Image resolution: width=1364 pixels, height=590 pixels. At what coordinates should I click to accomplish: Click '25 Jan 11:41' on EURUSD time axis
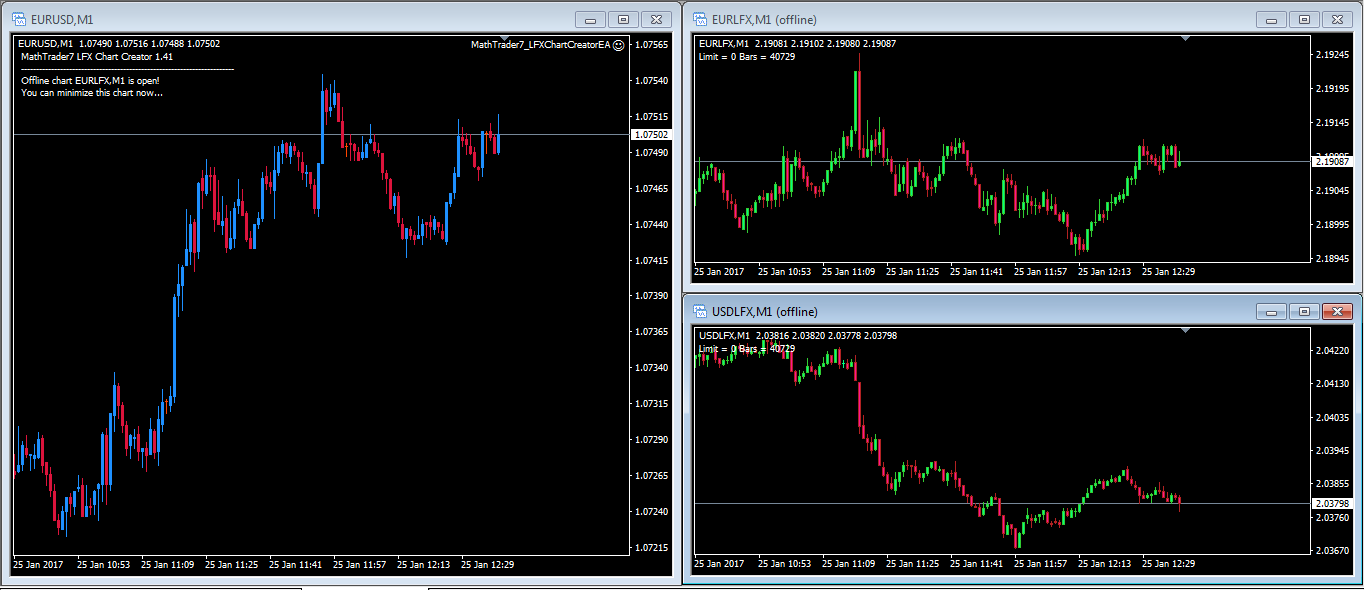coord(295,564)
